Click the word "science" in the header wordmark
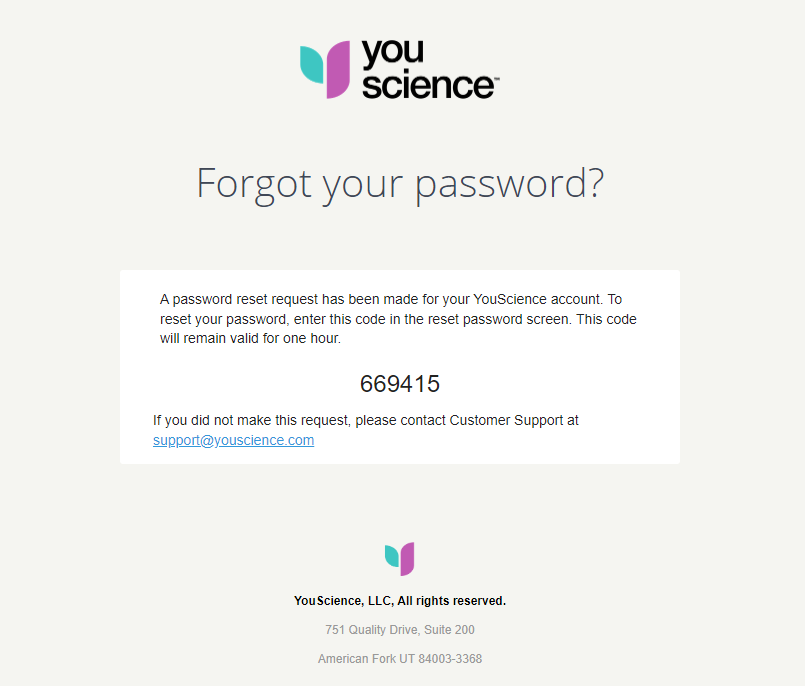Viewport: 805px width, 686px height. click(x=427, y=85)
